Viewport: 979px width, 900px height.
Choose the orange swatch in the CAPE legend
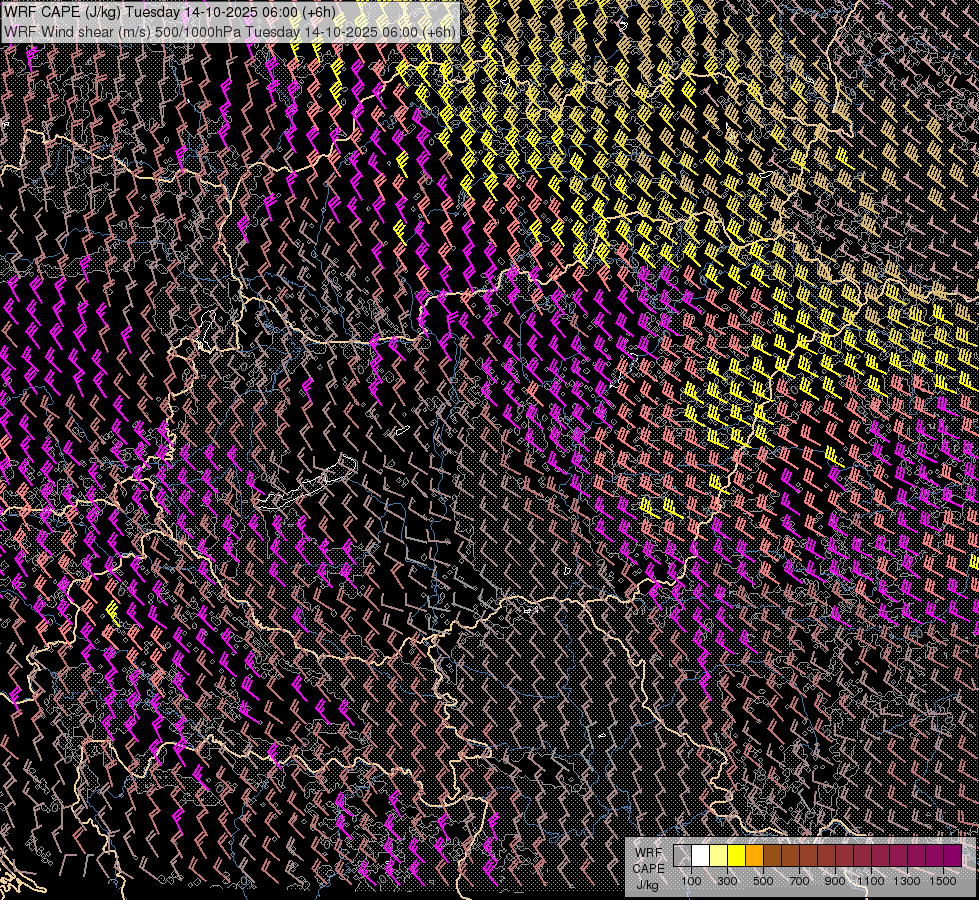point(755,856)
